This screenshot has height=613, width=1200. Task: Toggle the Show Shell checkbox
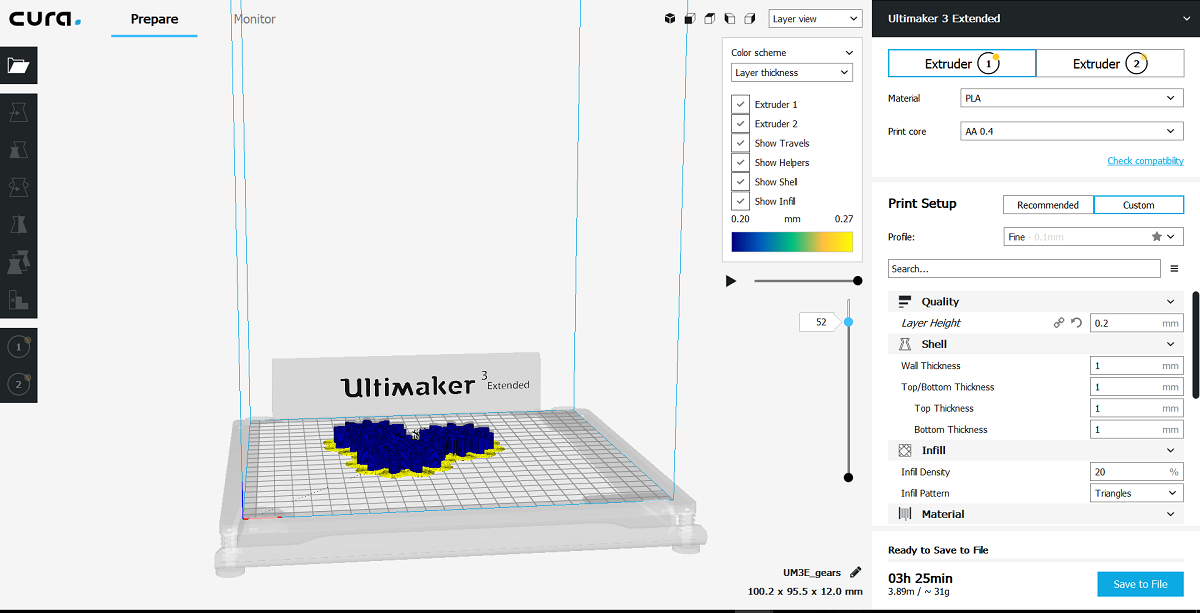(740, 182)
